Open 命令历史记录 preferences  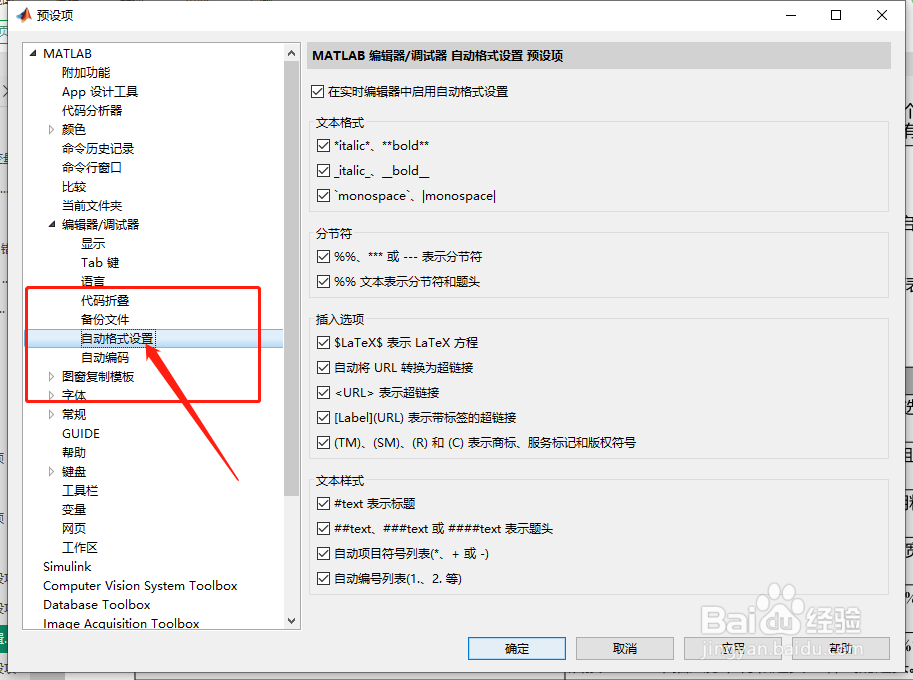[98, 148]
